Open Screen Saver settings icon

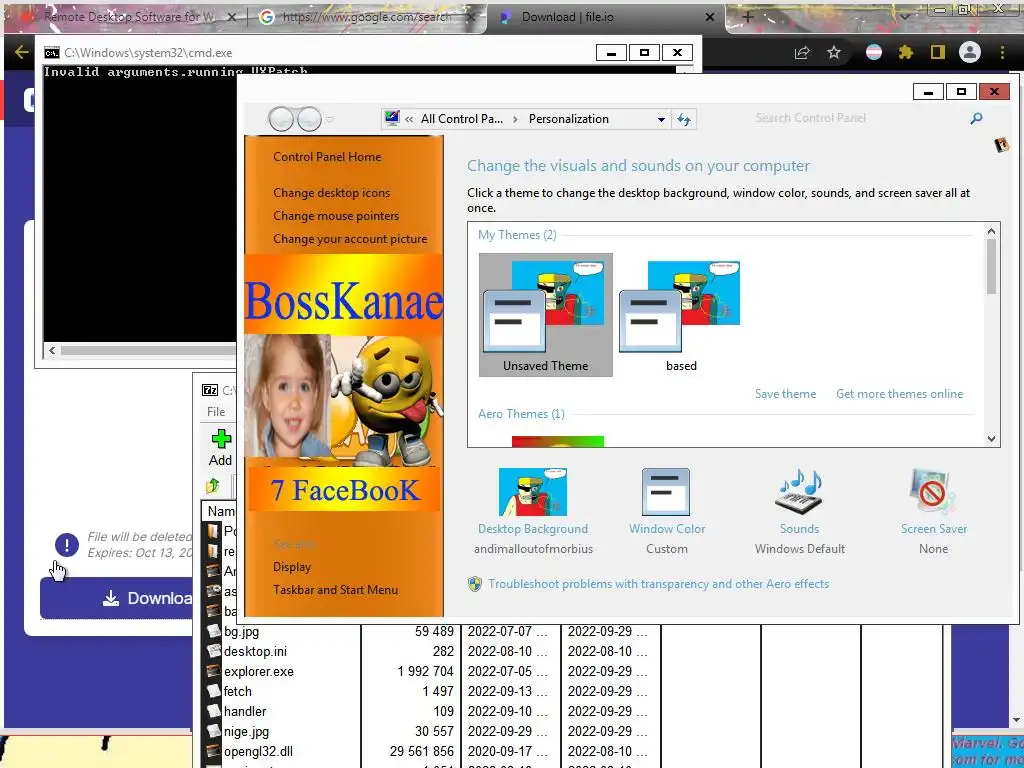point(933,492)
